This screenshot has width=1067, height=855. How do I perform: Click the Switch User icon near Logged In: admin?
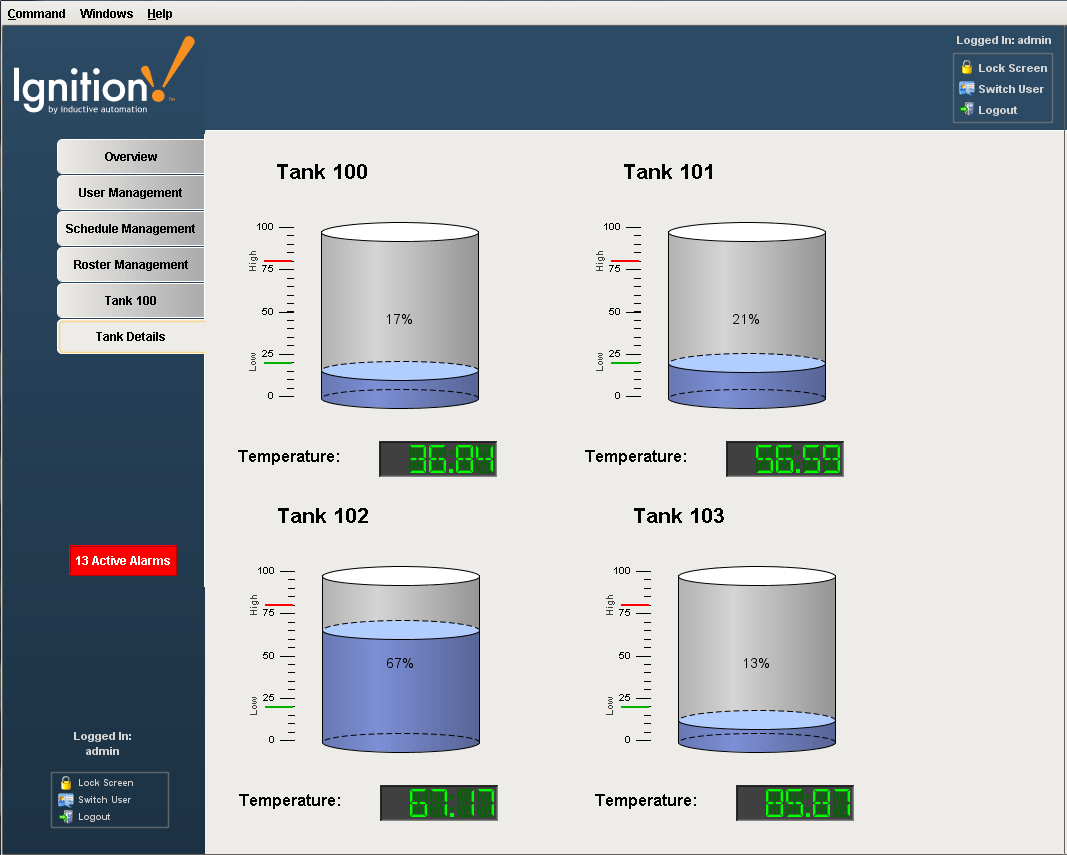[x=65, y=798]
